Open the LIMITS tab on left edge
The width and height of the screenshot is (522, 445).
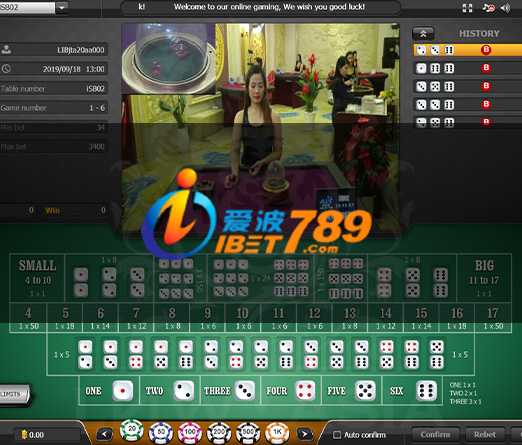pyautogui.click(x=14, y=394)
